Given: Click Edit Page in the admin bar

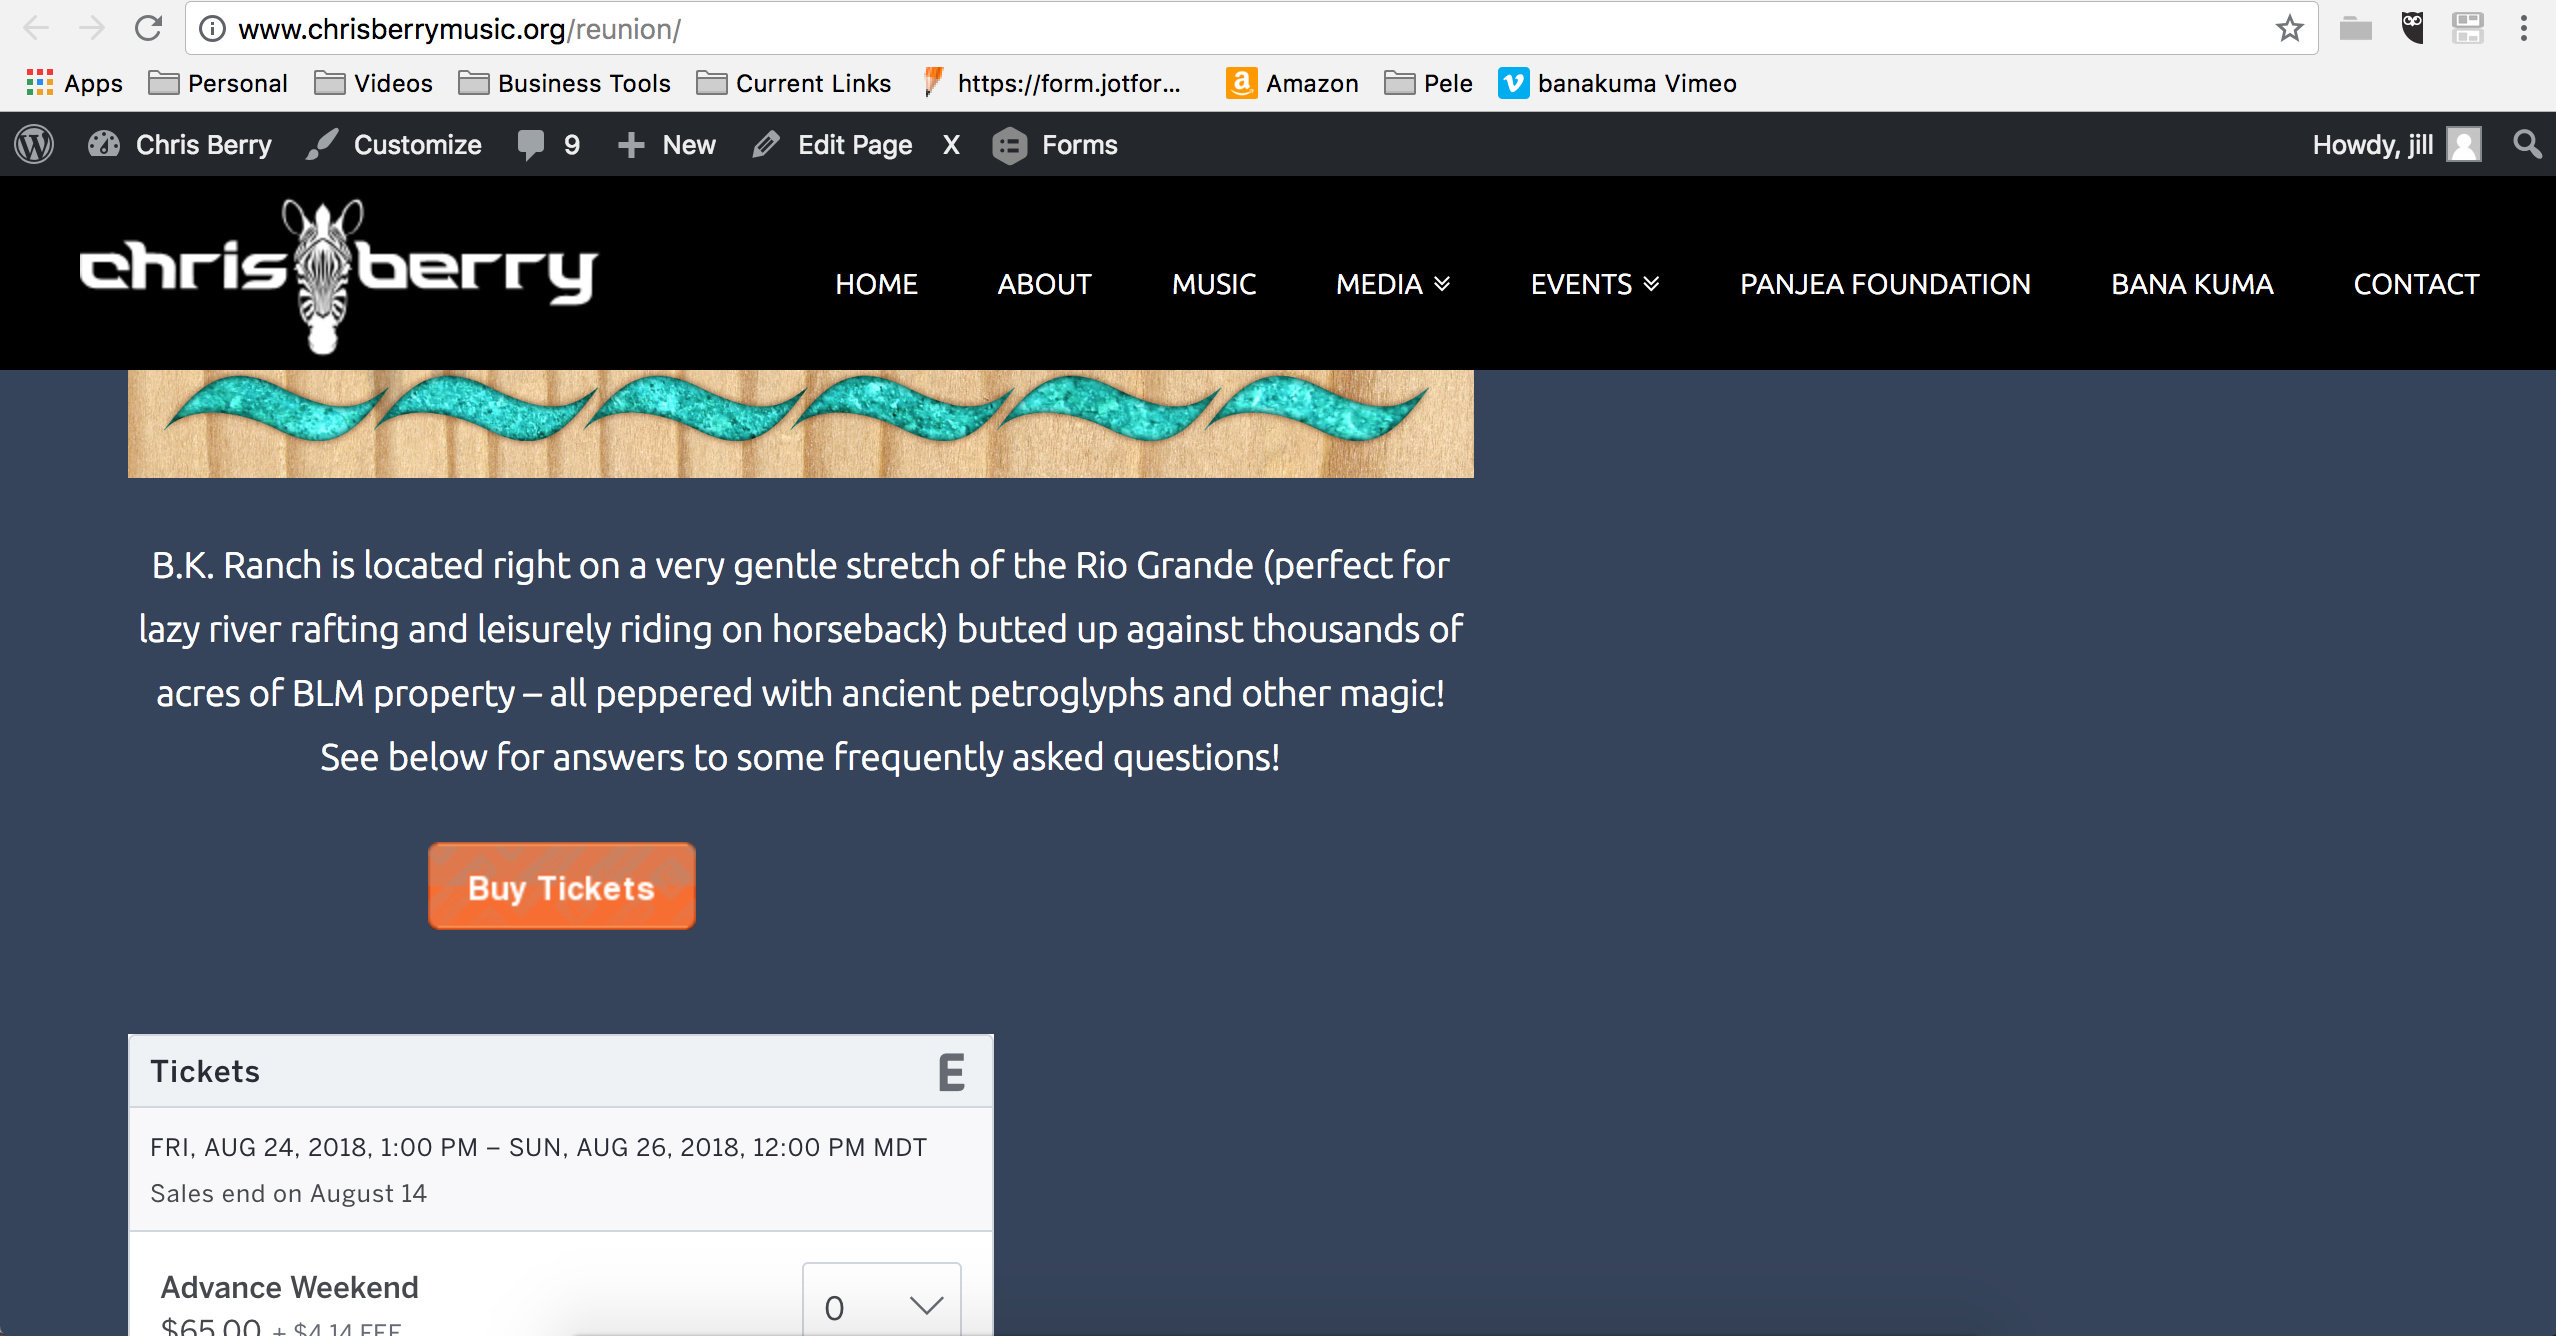Looking at the screenshot, I should [833, 145].
